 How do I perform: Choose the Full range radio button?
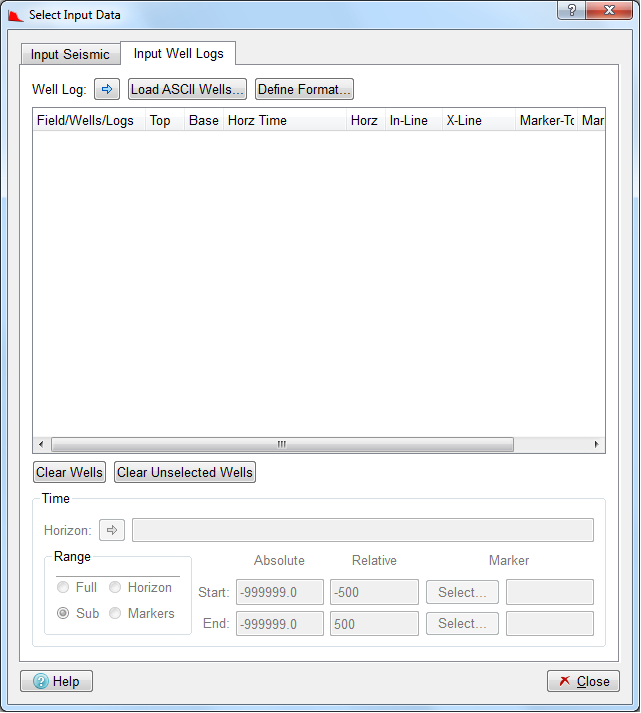point(63,587)
